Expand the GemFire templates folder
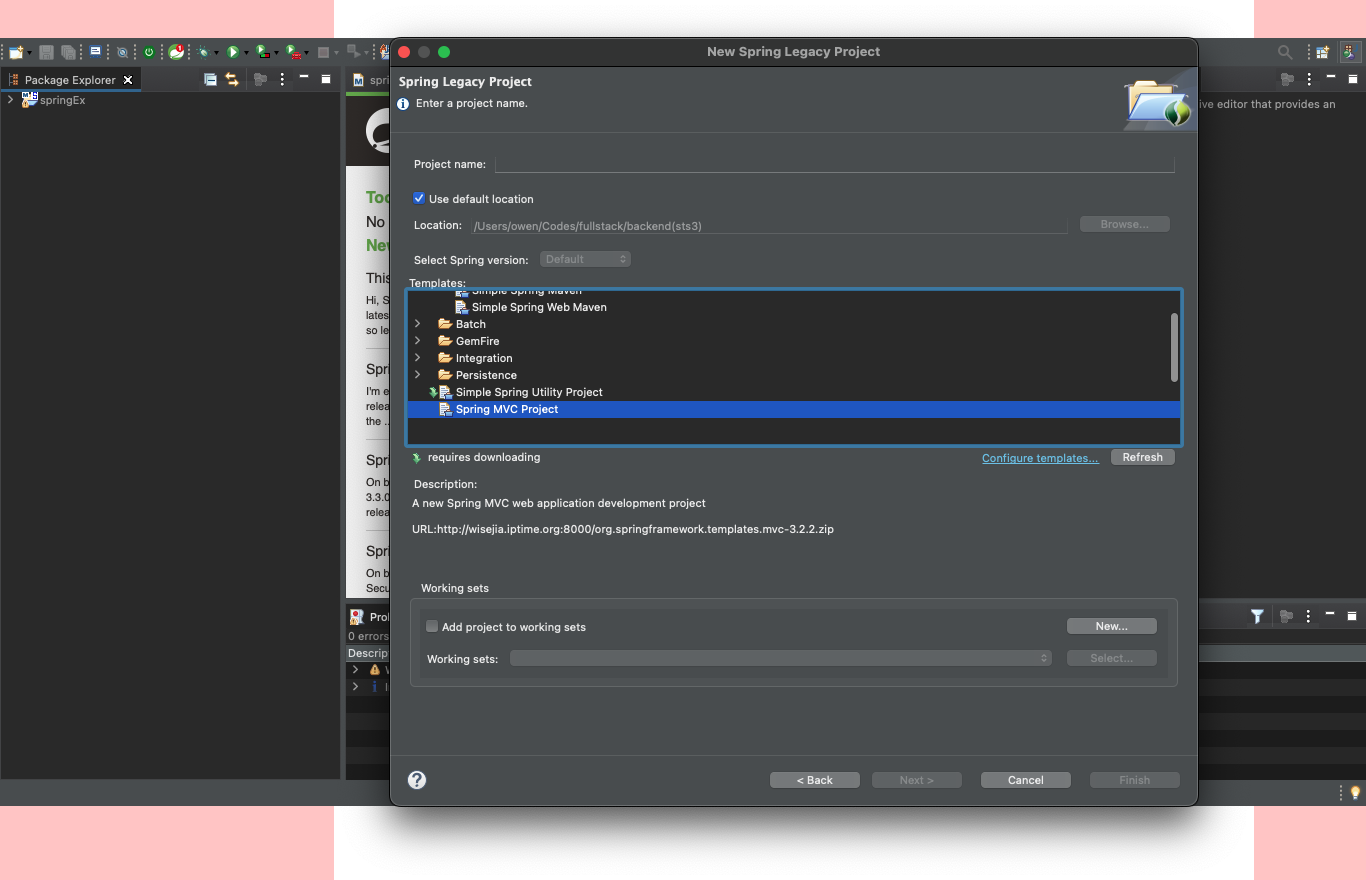Screen dimensions: 1366x880 click(x=417, y=341)
